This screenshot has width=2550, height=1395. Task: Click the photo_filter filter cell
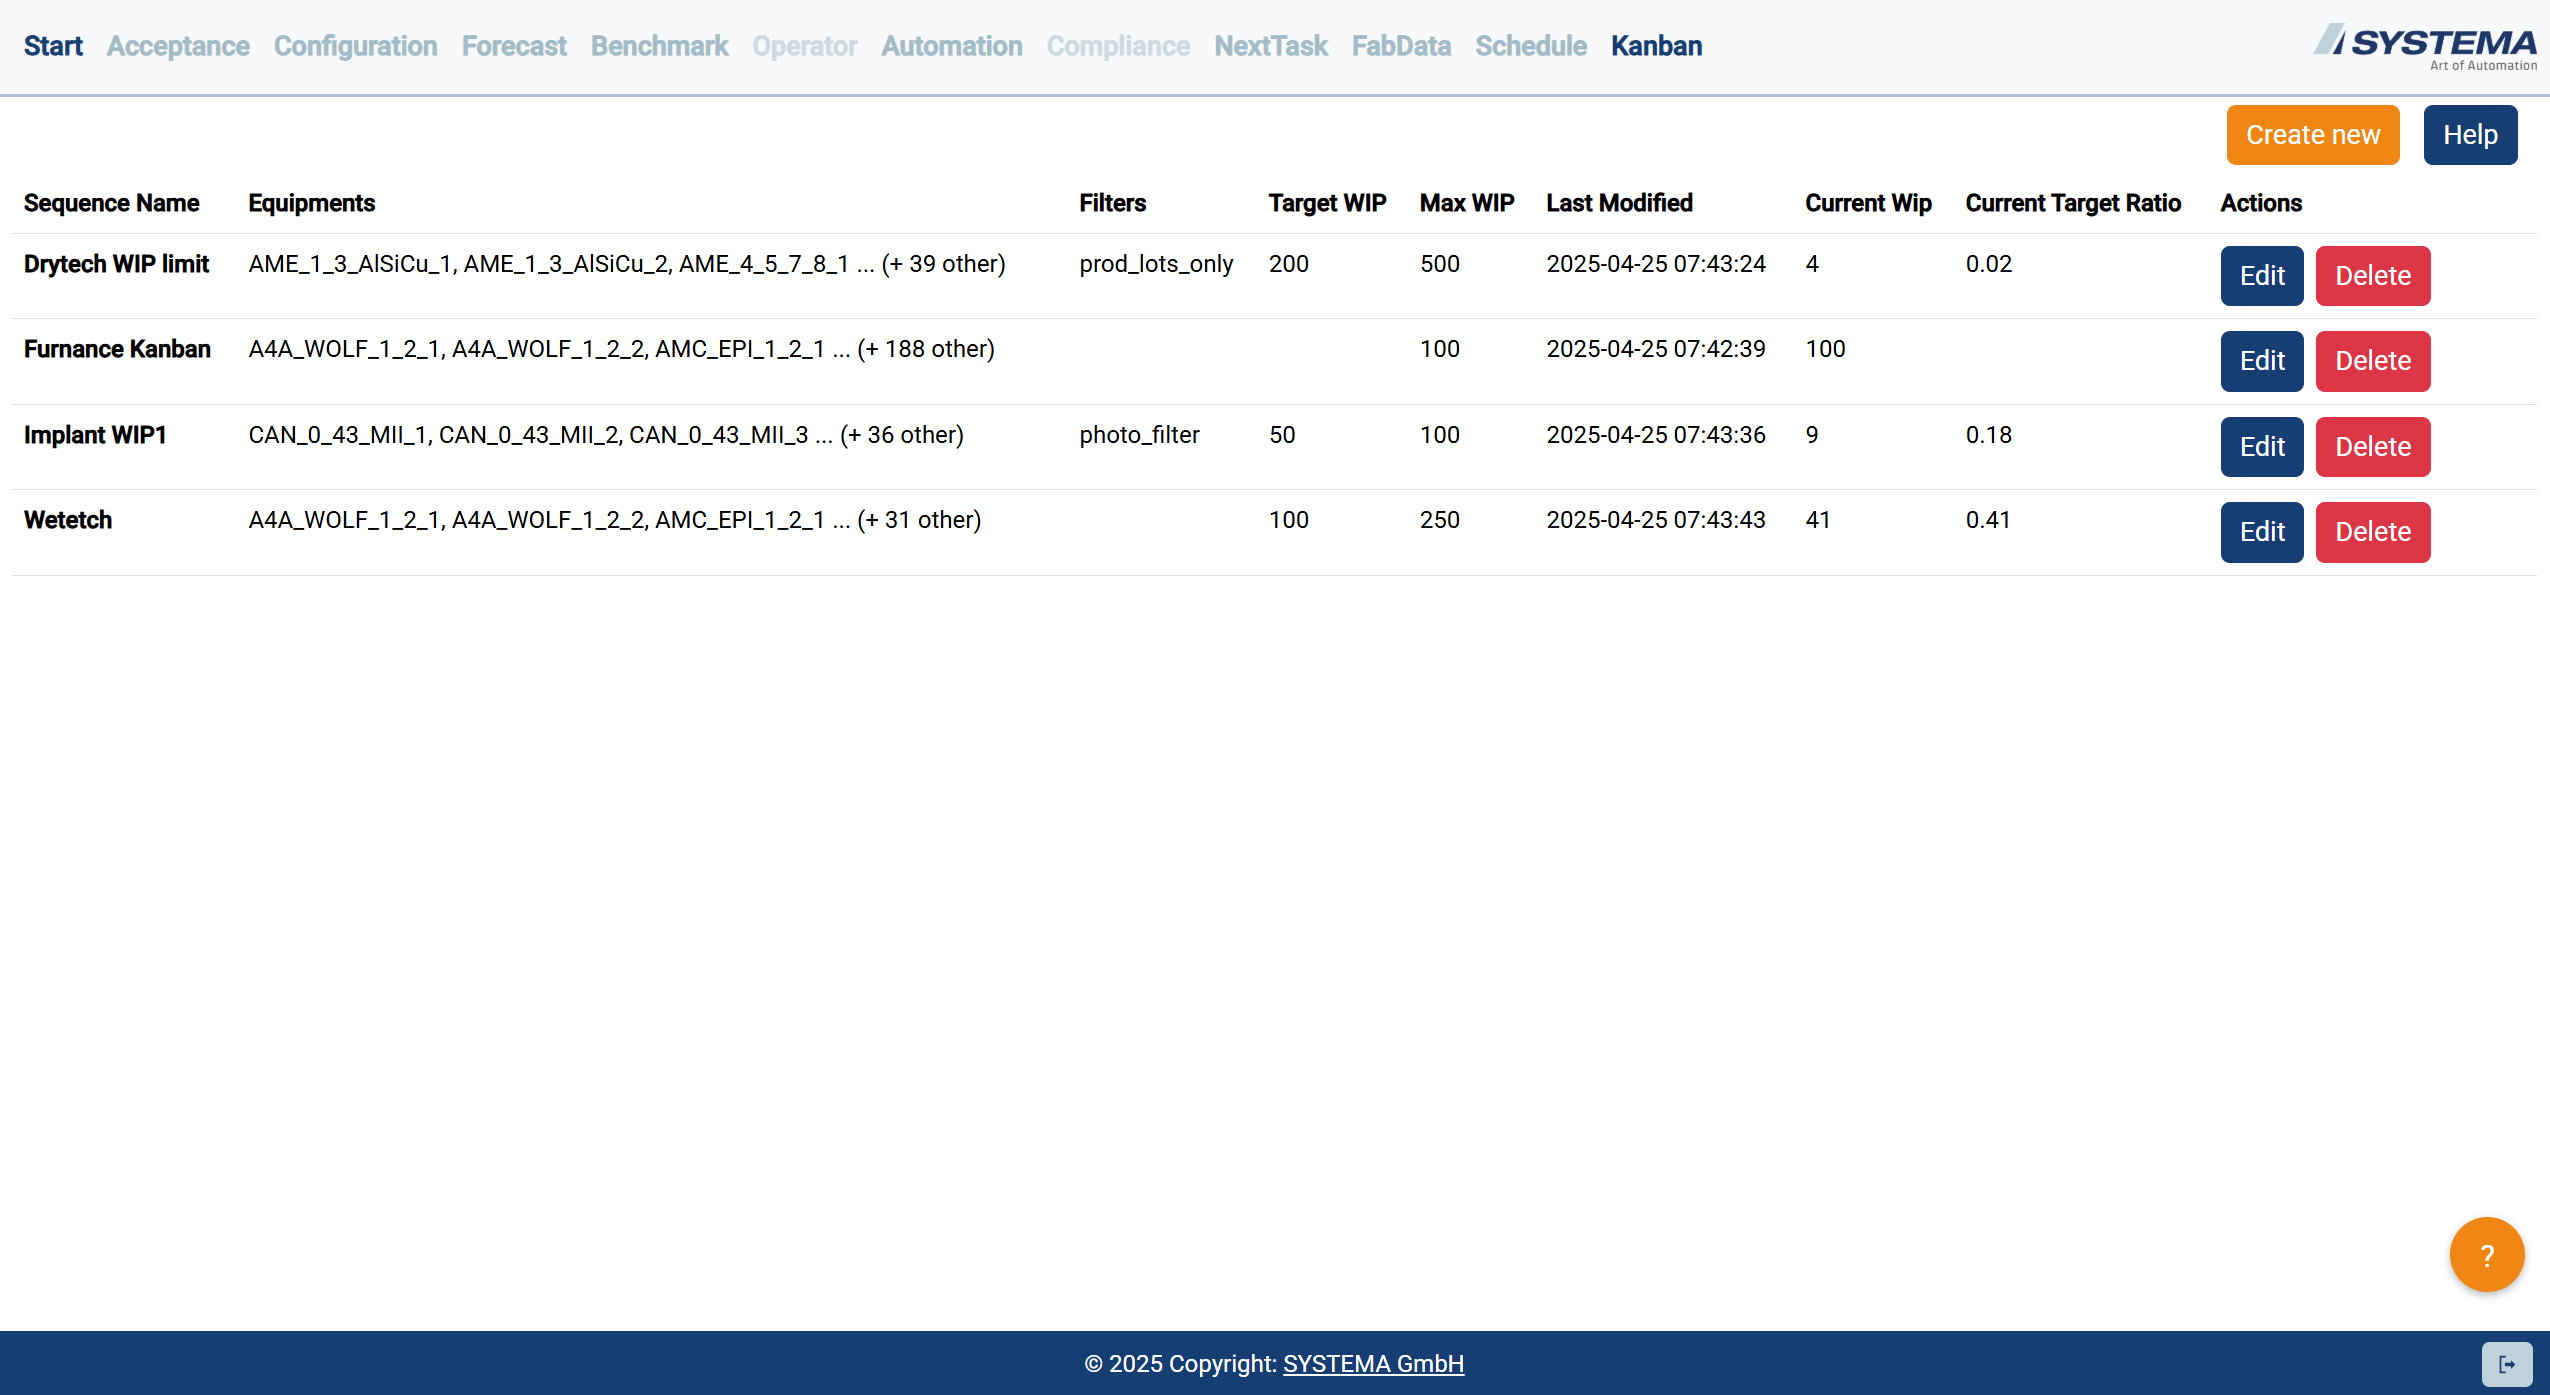pyautogui.click(x=1139, y=435)
